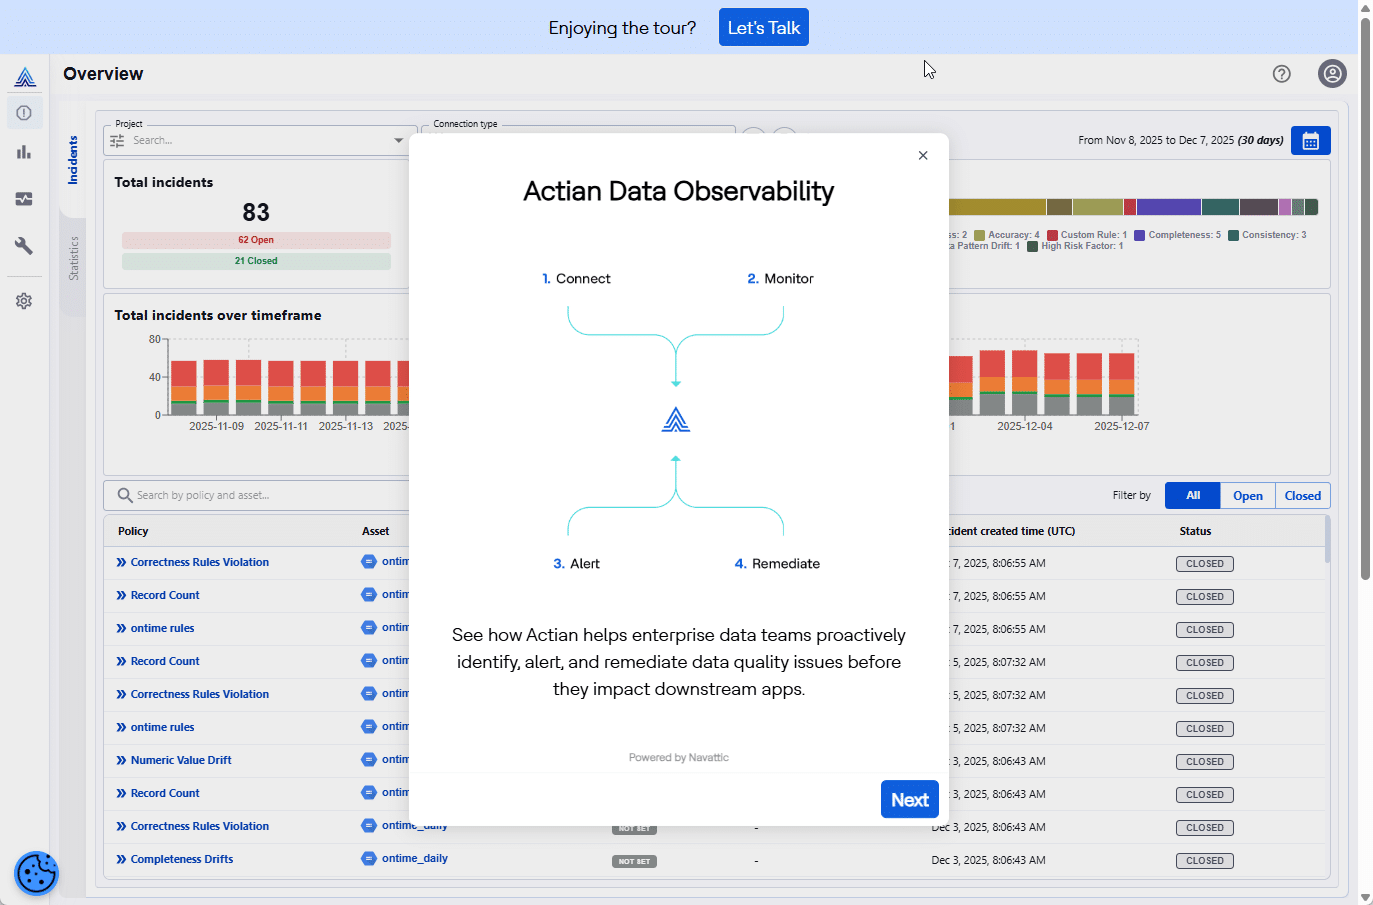1373x905 pixels.
Task: Open the Numeric Value Drift policy link
Action: coord(181,761)
